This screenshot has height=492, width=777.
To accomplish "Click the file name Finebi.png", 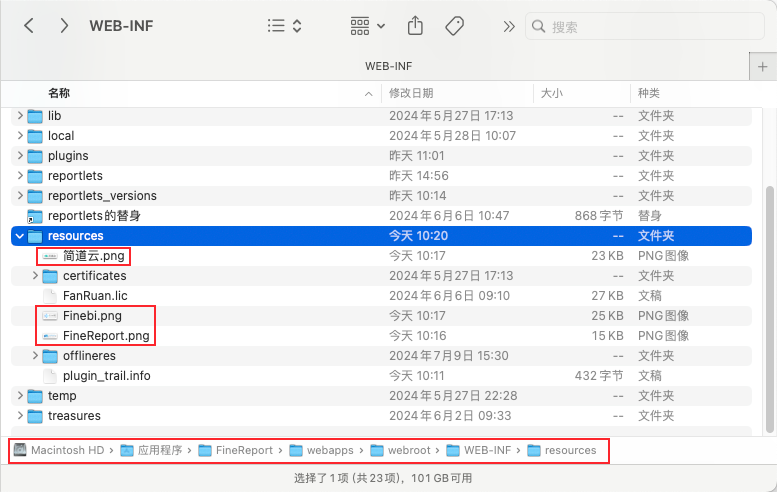I will 92,316.
